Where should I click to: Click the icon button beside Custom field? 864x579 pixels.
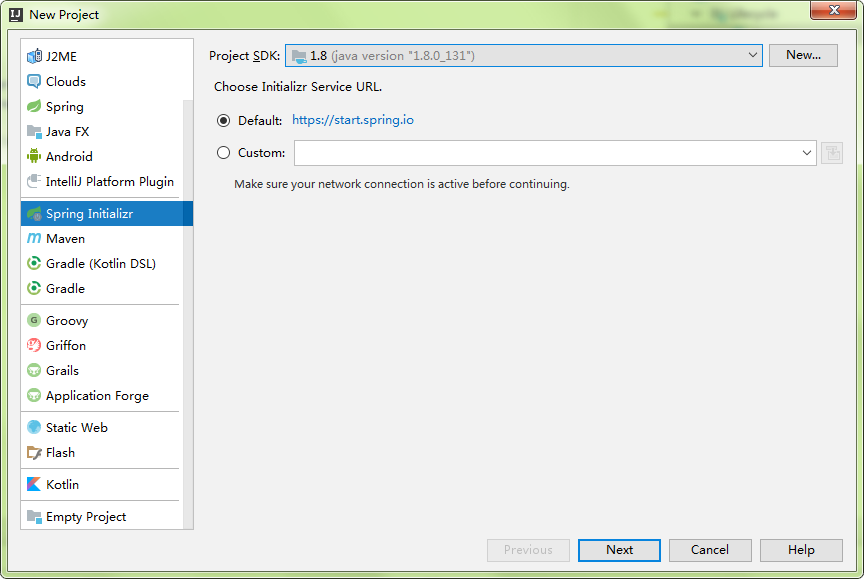tap(832, 153)
